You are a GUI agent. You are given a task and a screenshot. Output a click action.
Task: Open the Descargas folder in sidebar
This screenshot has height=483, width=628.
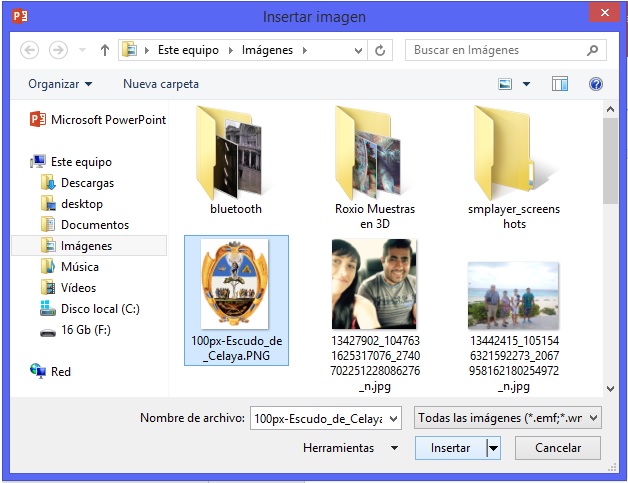coord(87,183)
